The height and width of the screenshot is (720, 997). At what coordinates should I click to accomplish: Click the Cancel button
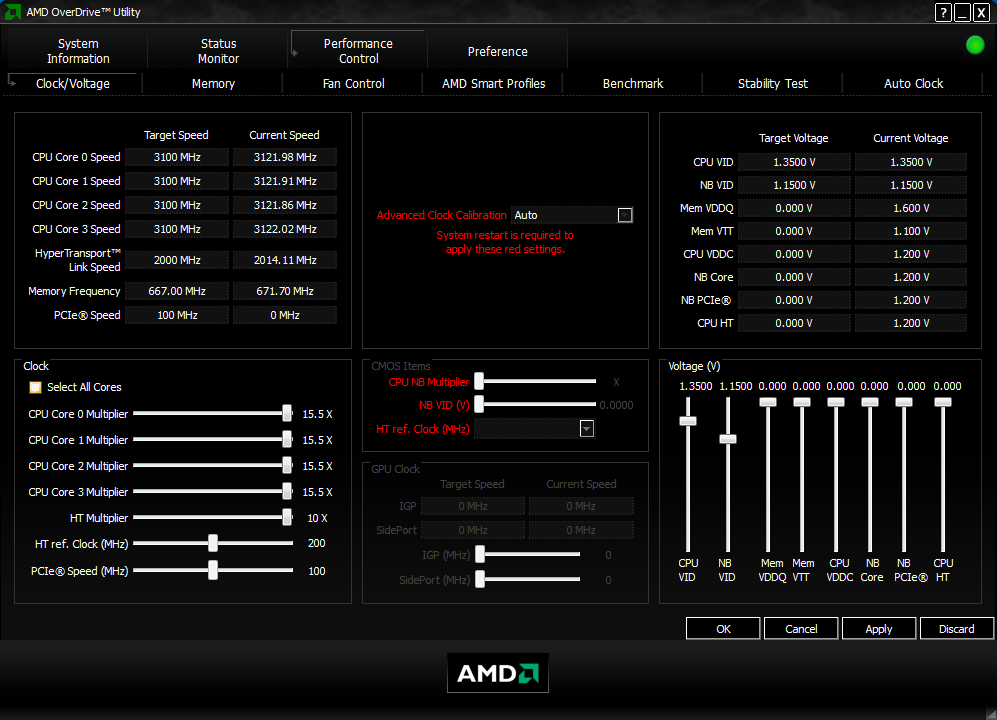801,628
